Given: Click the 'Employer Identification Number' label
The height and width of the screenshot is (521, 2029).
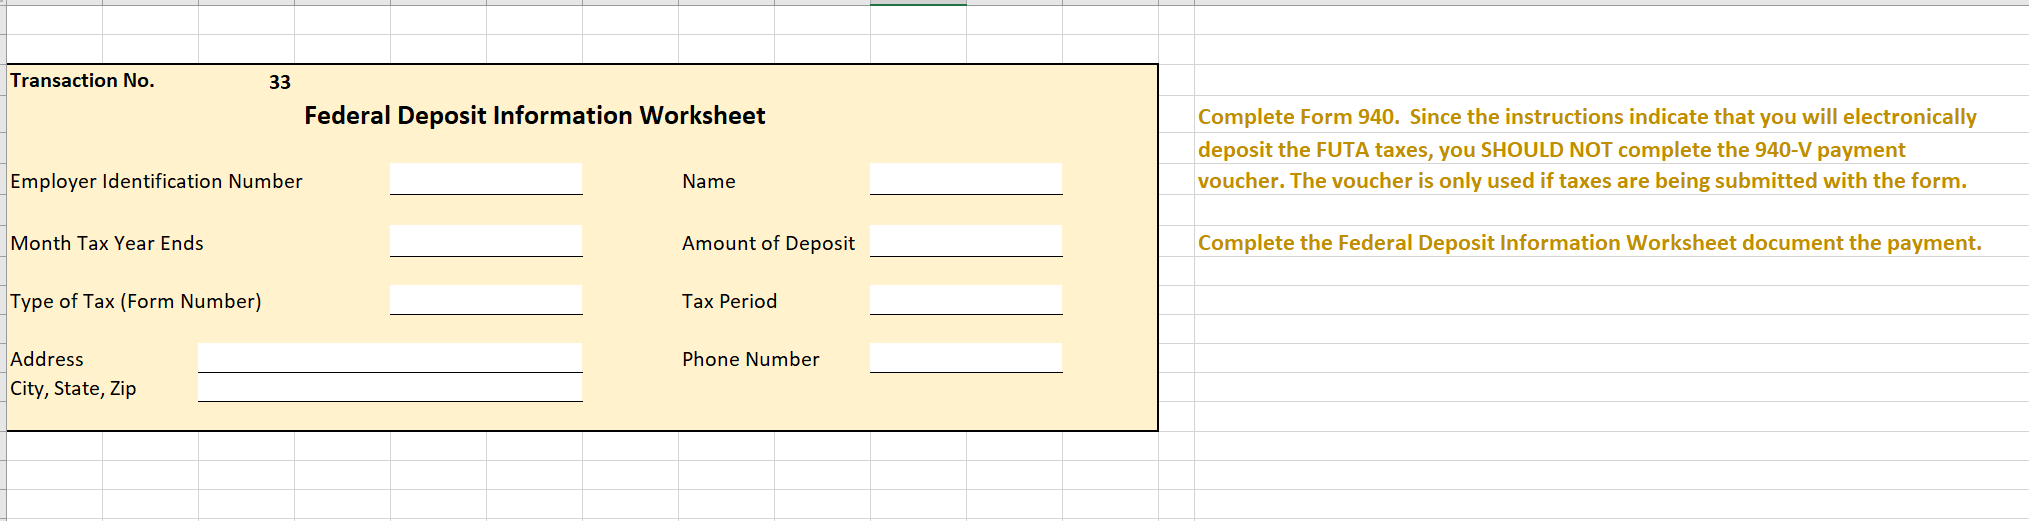Looking at the screenshot, I should tap(156, 181).
